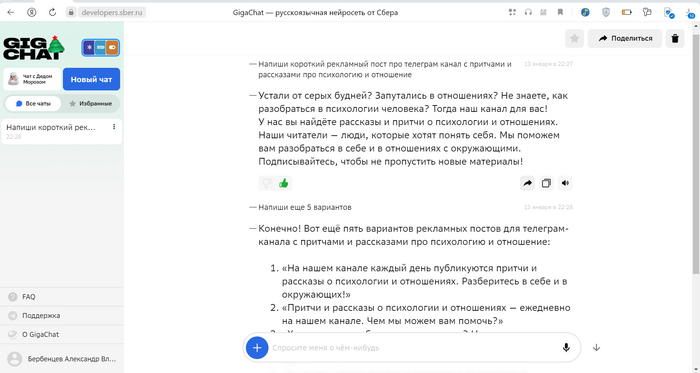Viewport: 700px width, 373px height.
Task: Like the first answer with thumbs up
Action: (x=283, y=183)
